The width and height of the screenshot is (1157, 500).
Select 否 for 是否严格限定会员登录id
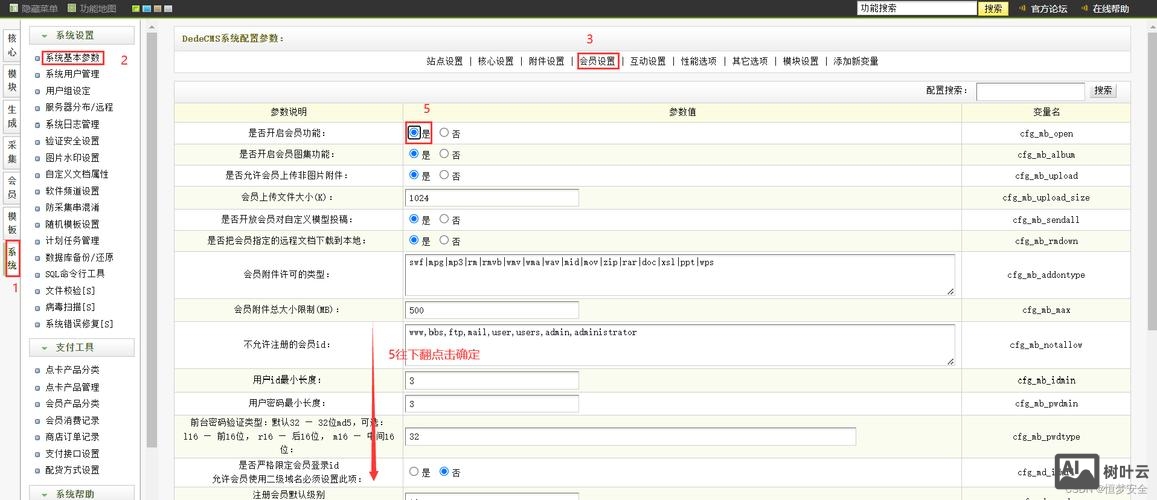[x=443, y=471]
